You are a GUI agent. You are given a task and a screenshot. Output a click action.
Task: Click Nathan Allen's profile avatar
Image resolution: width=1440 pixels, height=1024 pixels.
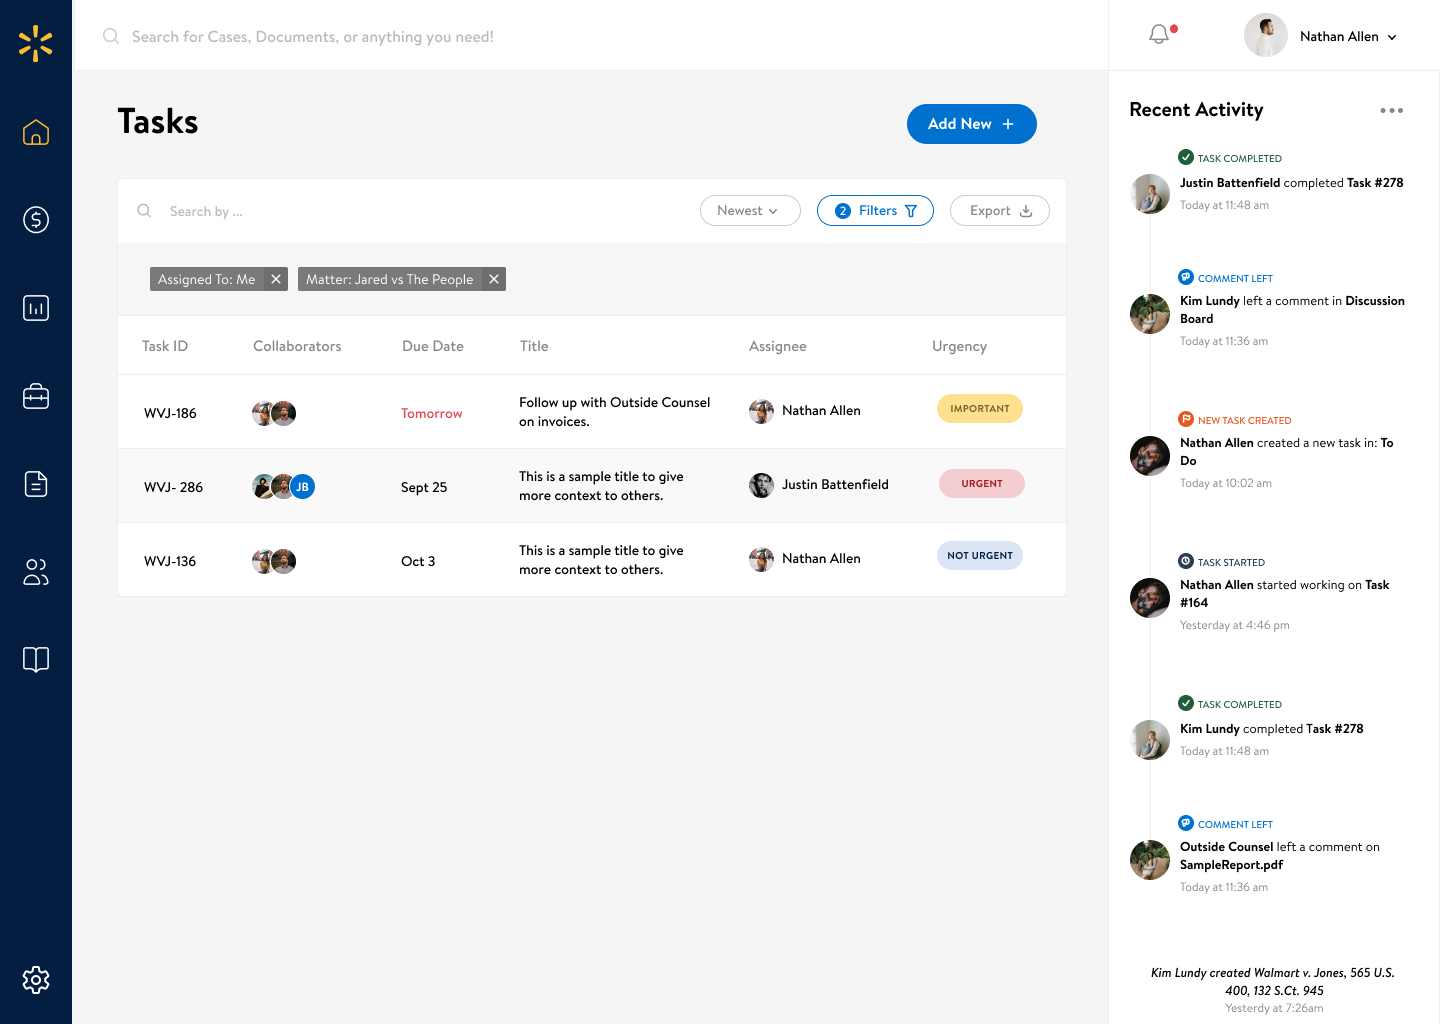tap(1266, 36)
